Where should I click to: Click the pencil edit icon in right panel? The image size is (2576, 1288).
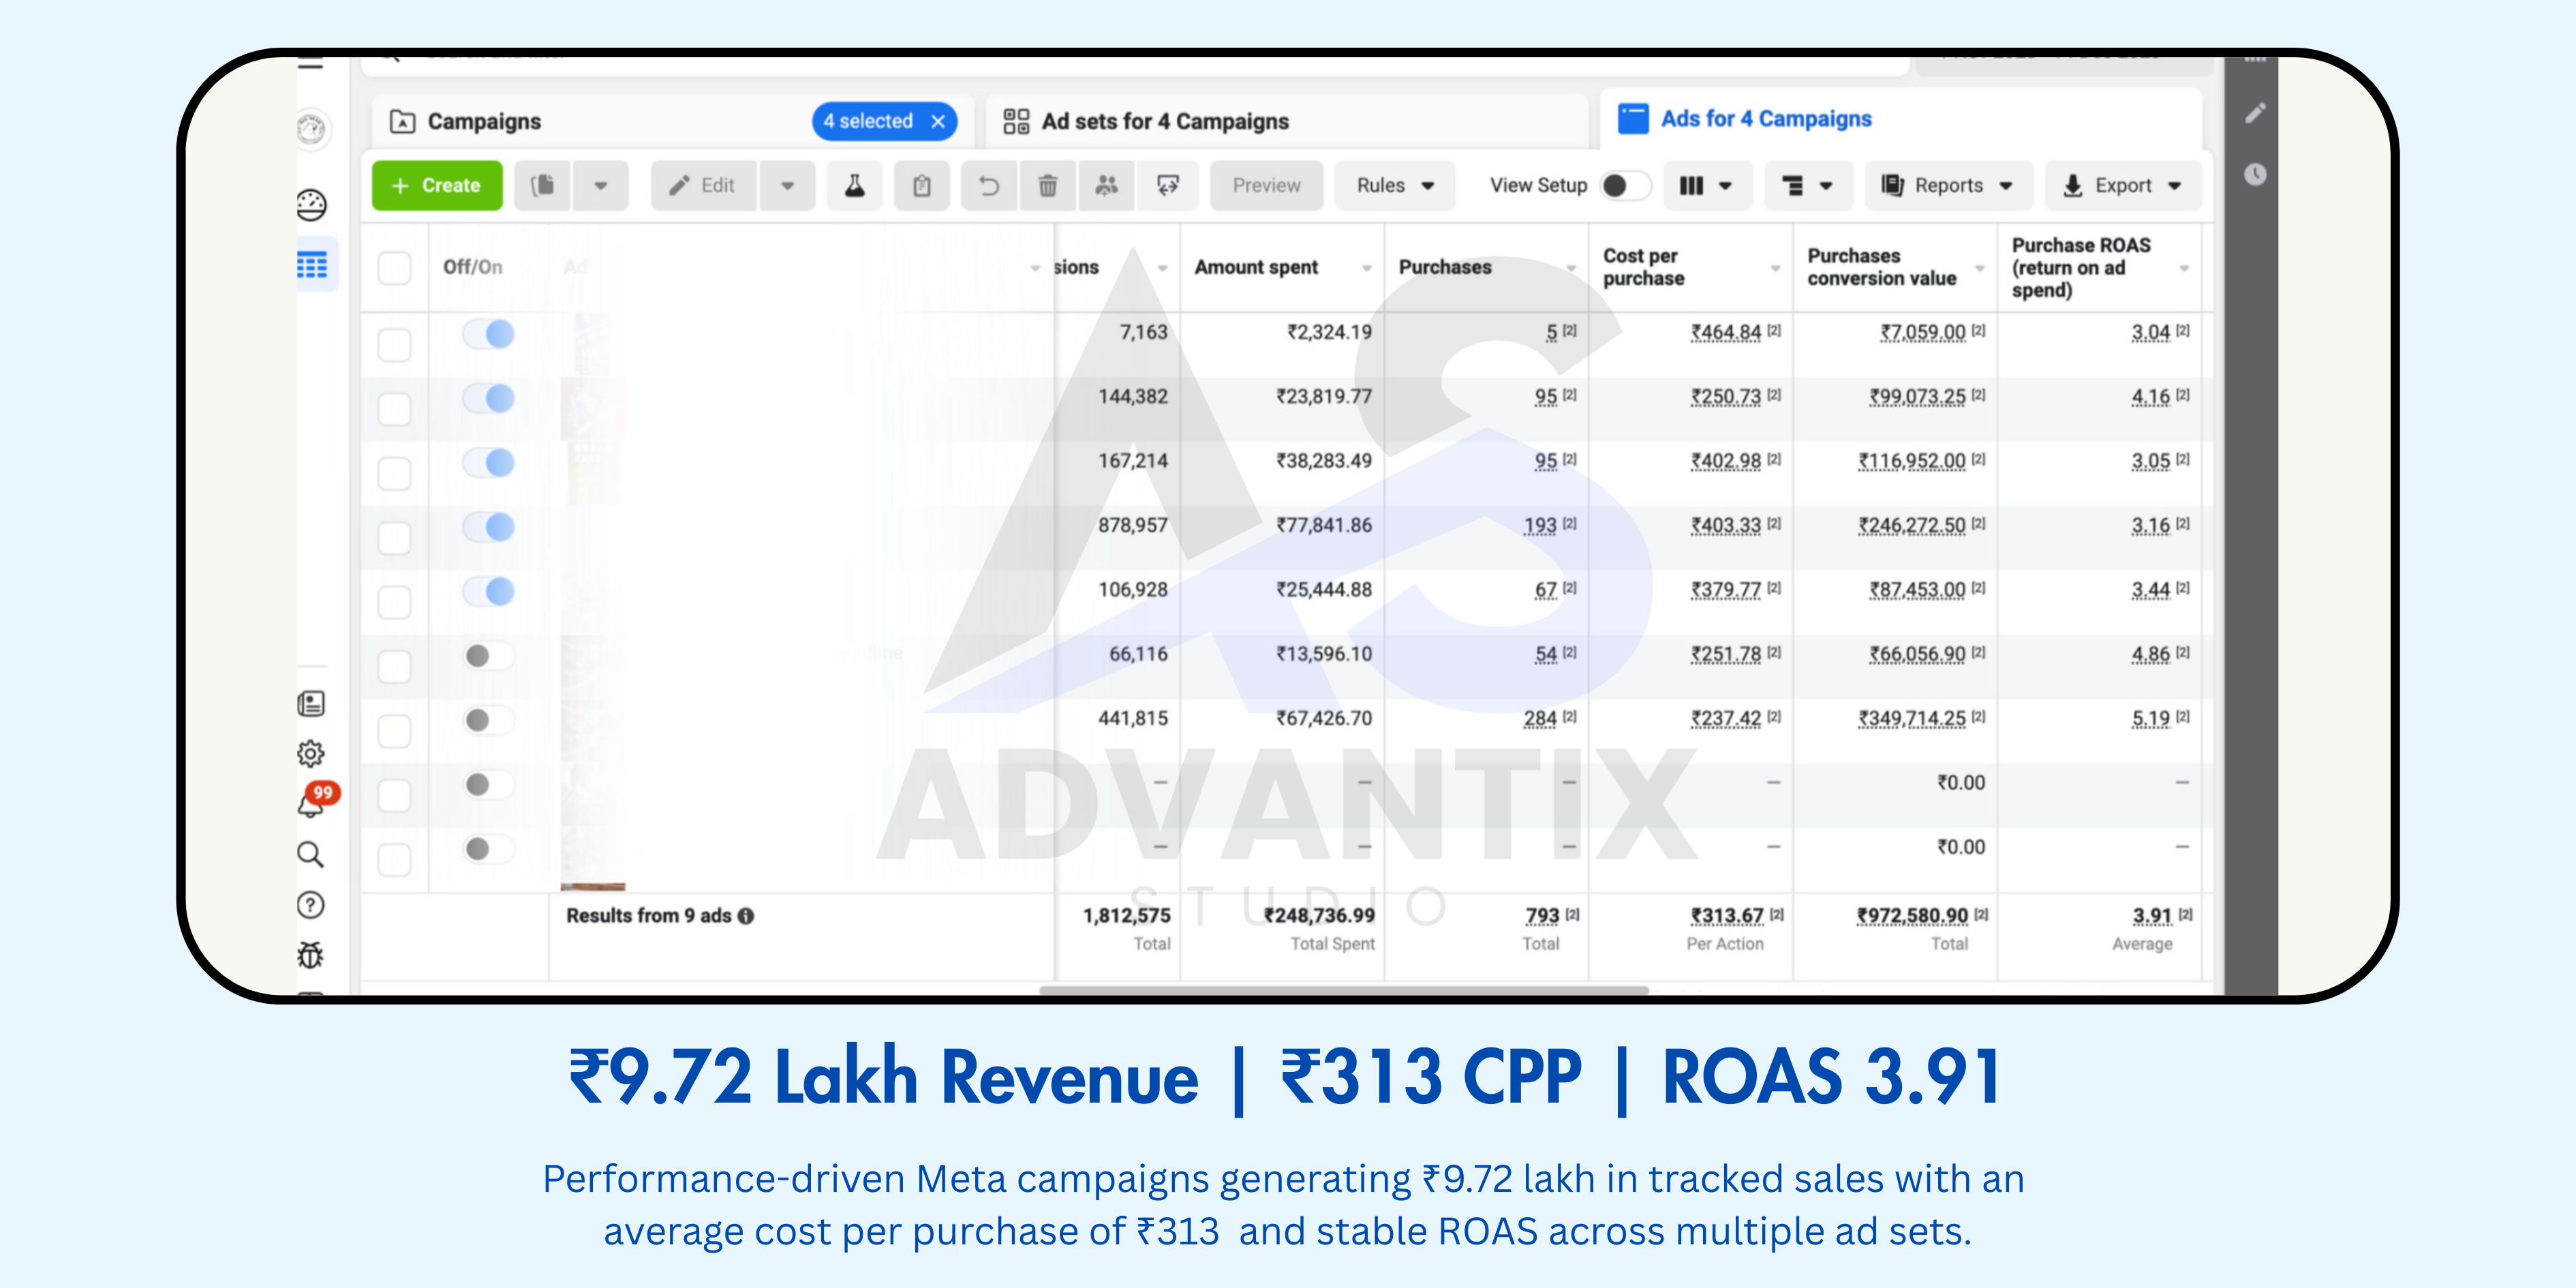point(2255,113)
